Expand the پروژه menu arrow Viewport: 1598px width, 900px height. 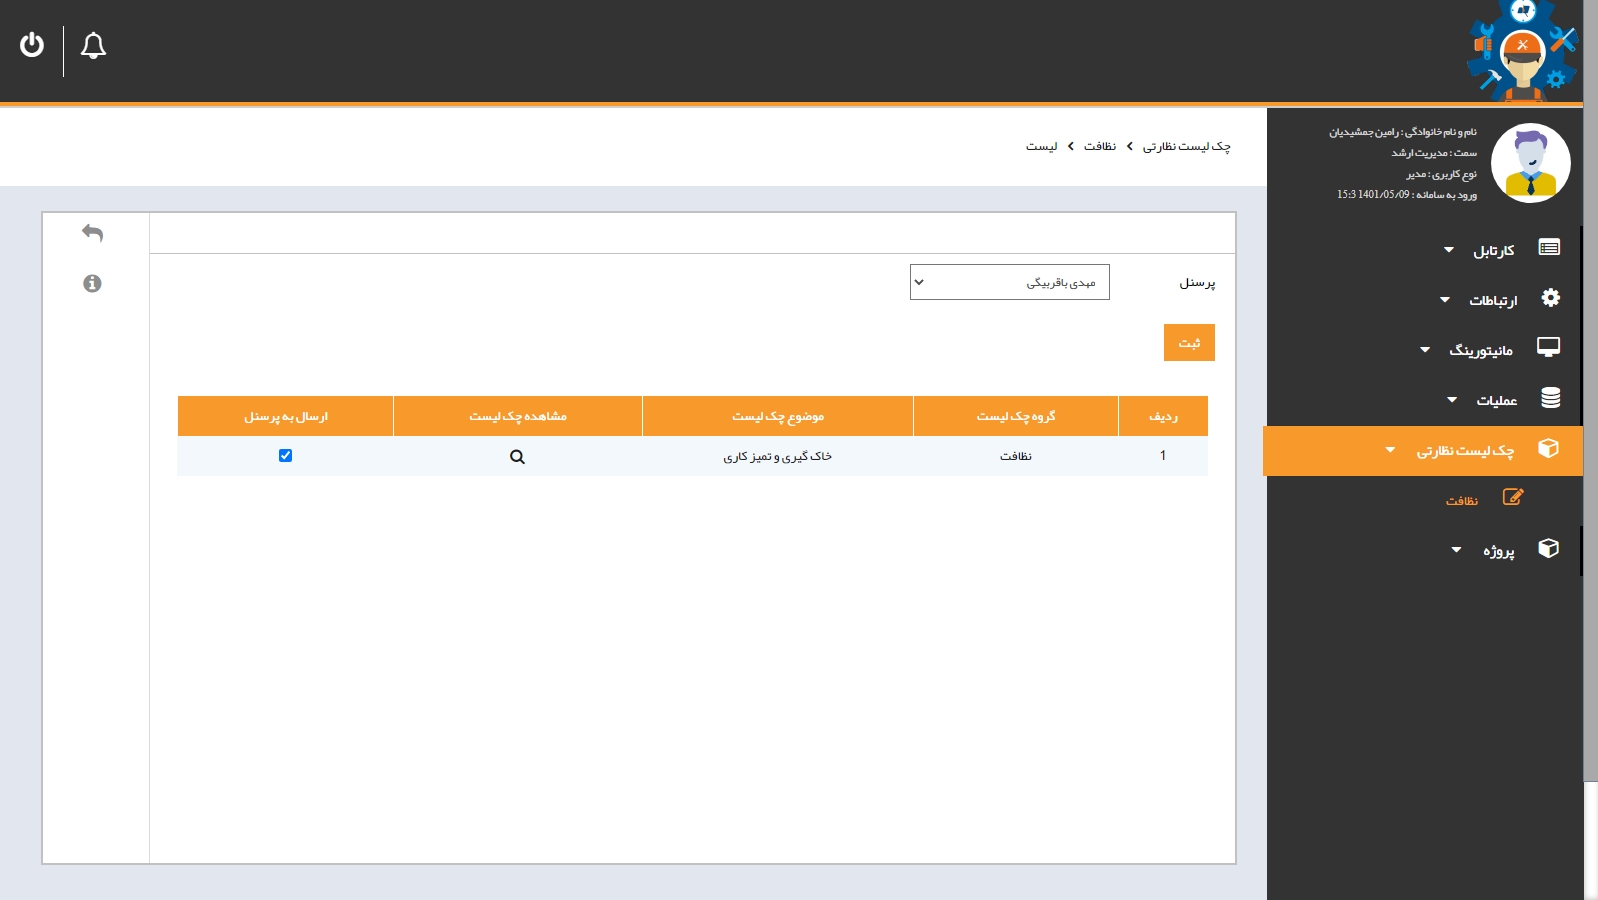click(1456, 550)
